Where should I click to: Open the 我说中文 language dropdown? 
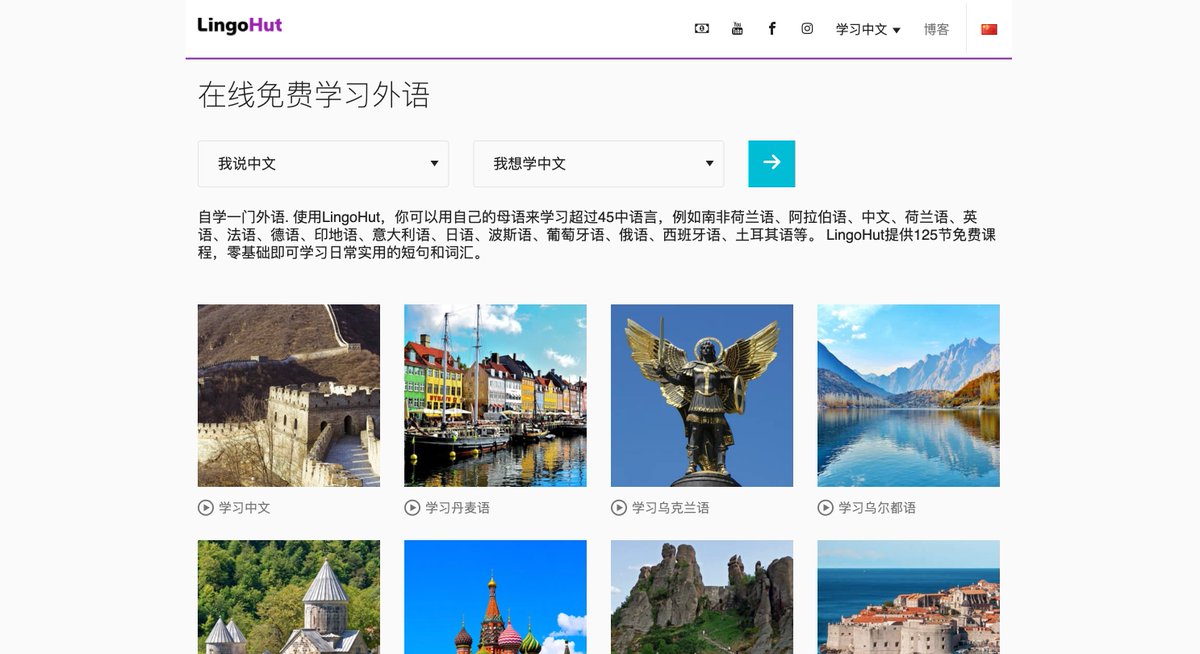click(323, 164)
